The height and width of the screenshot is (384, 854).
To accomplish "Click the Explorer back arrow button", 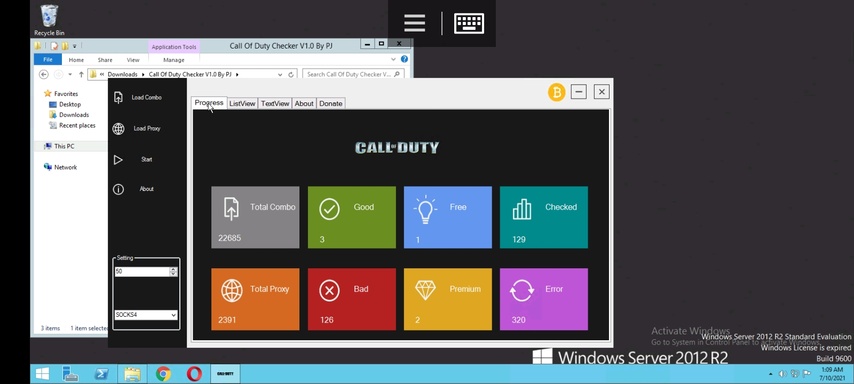I will click(44, 74).
